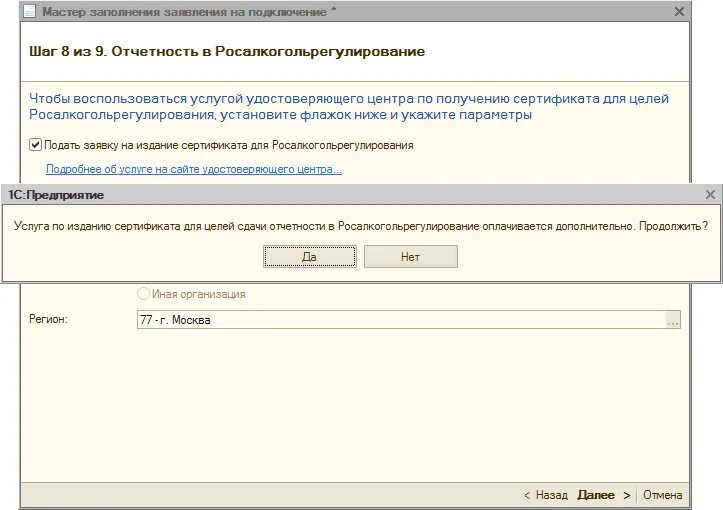Close the Мастер заполнения заявления window
Screen dimensions: 723x510
(679, 12)
